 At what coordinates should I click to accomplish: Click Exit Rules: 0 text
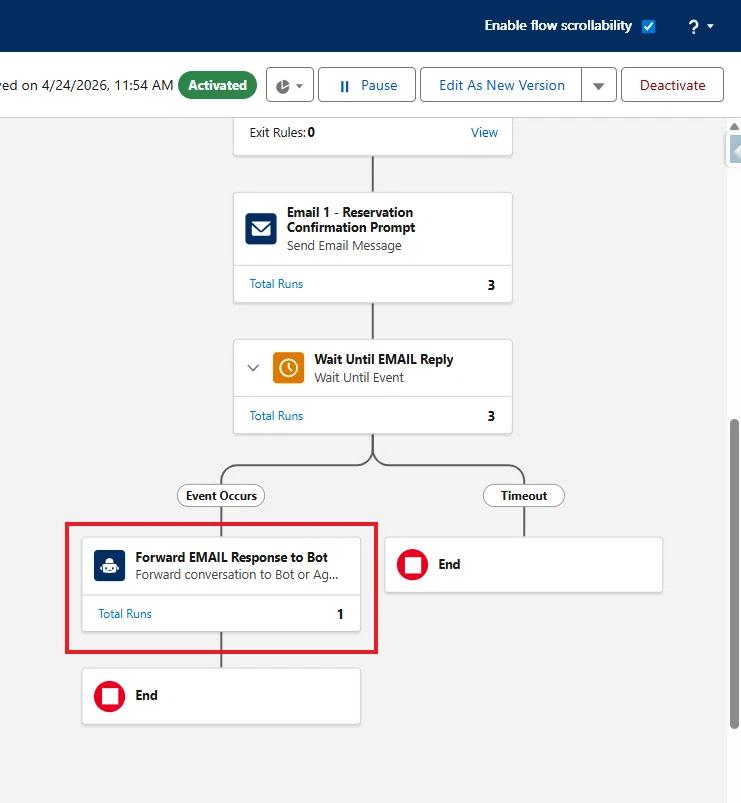[282, 133]
